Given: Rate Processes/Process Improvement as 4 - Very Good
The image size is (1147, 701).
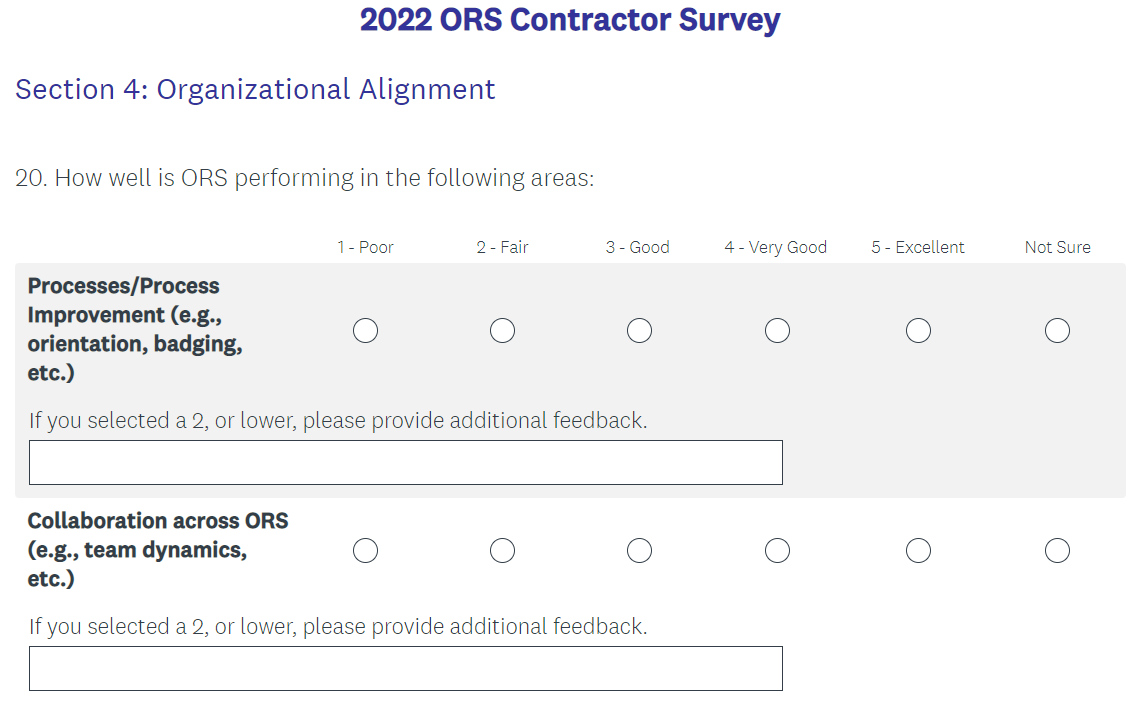Looking at the screenshot, I should pyautogui.click(x=777, y=330).
